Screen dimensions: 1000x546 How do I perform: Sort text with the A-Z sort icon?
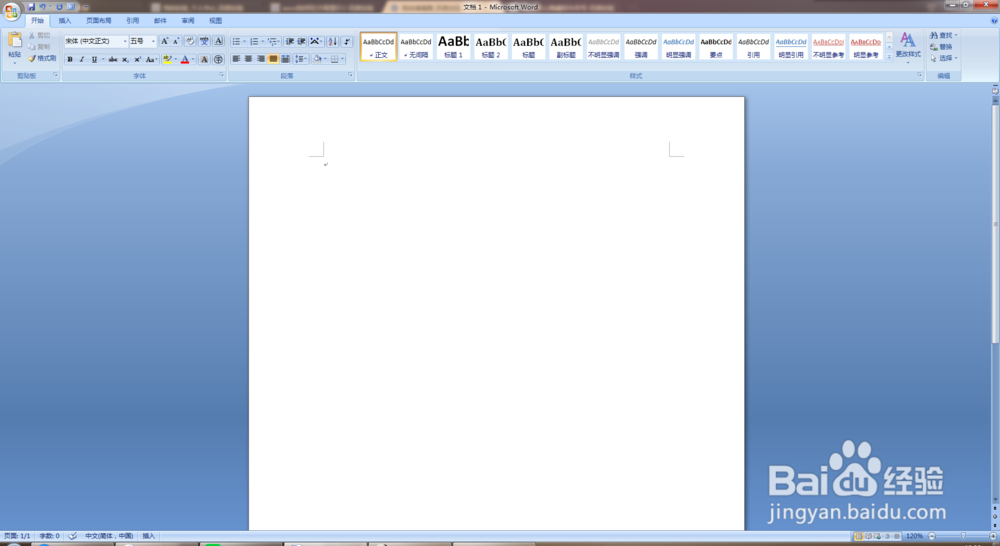(332, 41)
